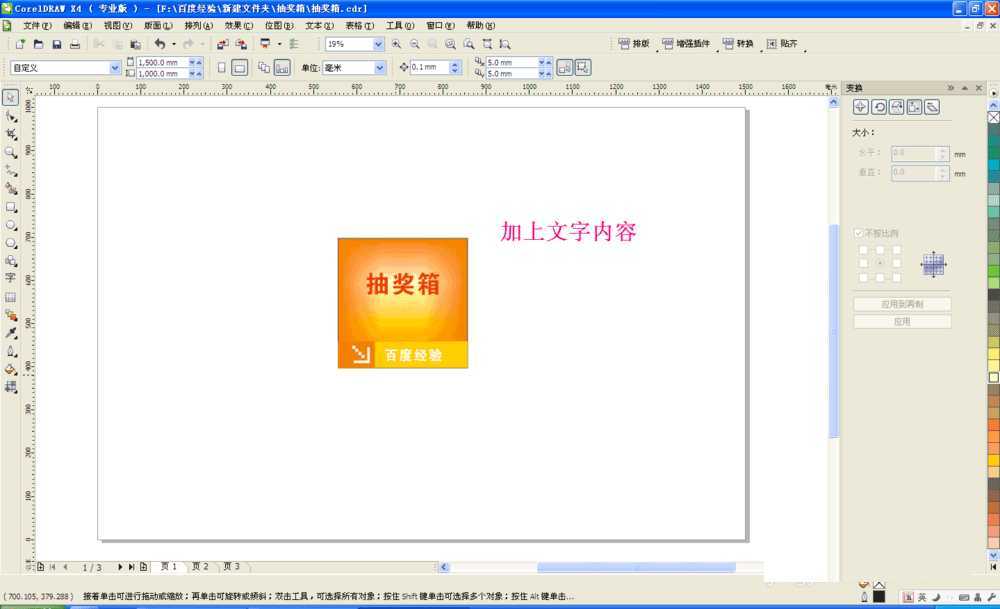The height and width of the screenshot is (609, 1000).
Task: Switch to the 页 2 page tab
Action: pos(199,566)
